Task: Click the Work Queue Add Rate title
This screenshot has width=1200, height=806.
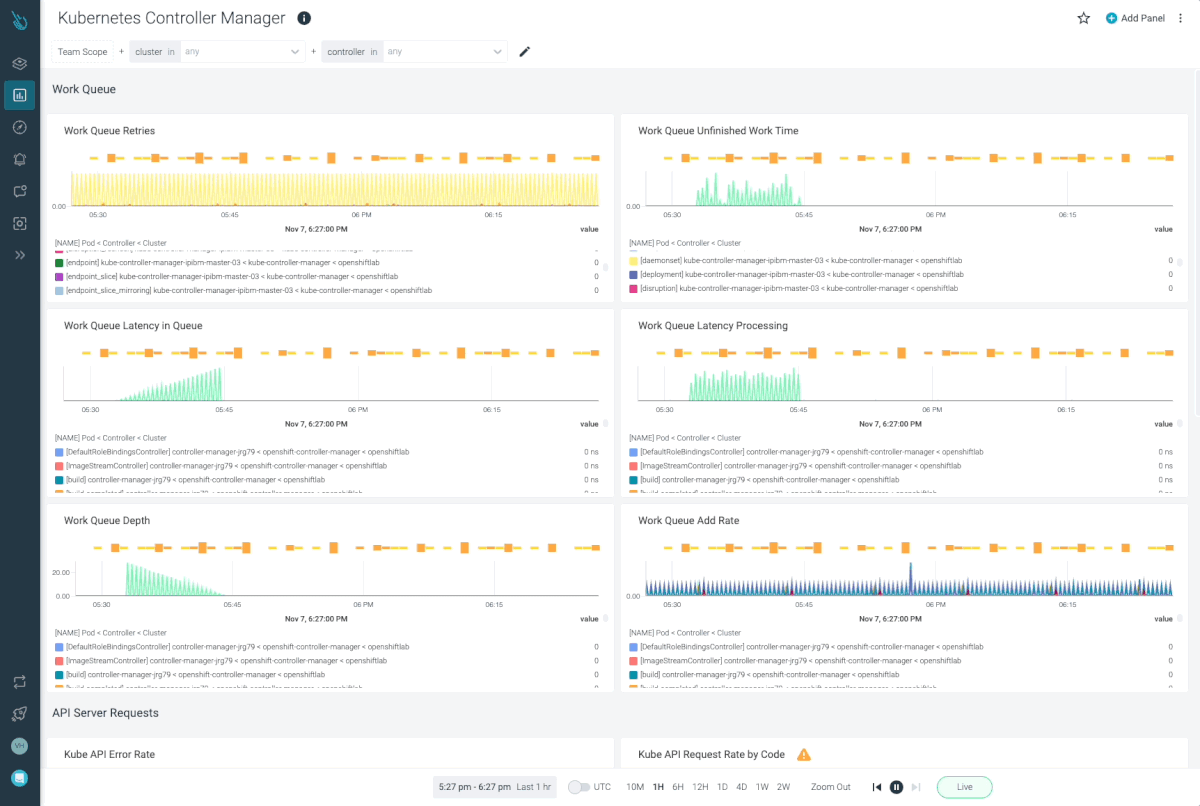Action: [689, 520]
